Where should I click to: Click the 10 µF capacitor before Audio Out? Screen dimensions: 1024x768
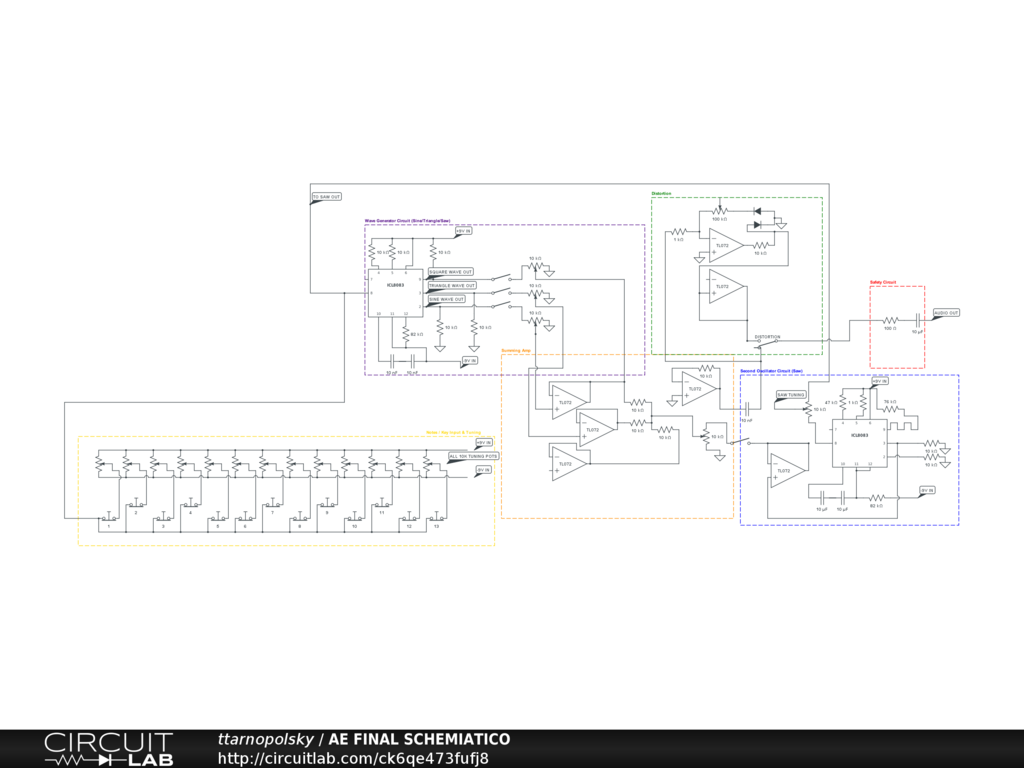916,319
